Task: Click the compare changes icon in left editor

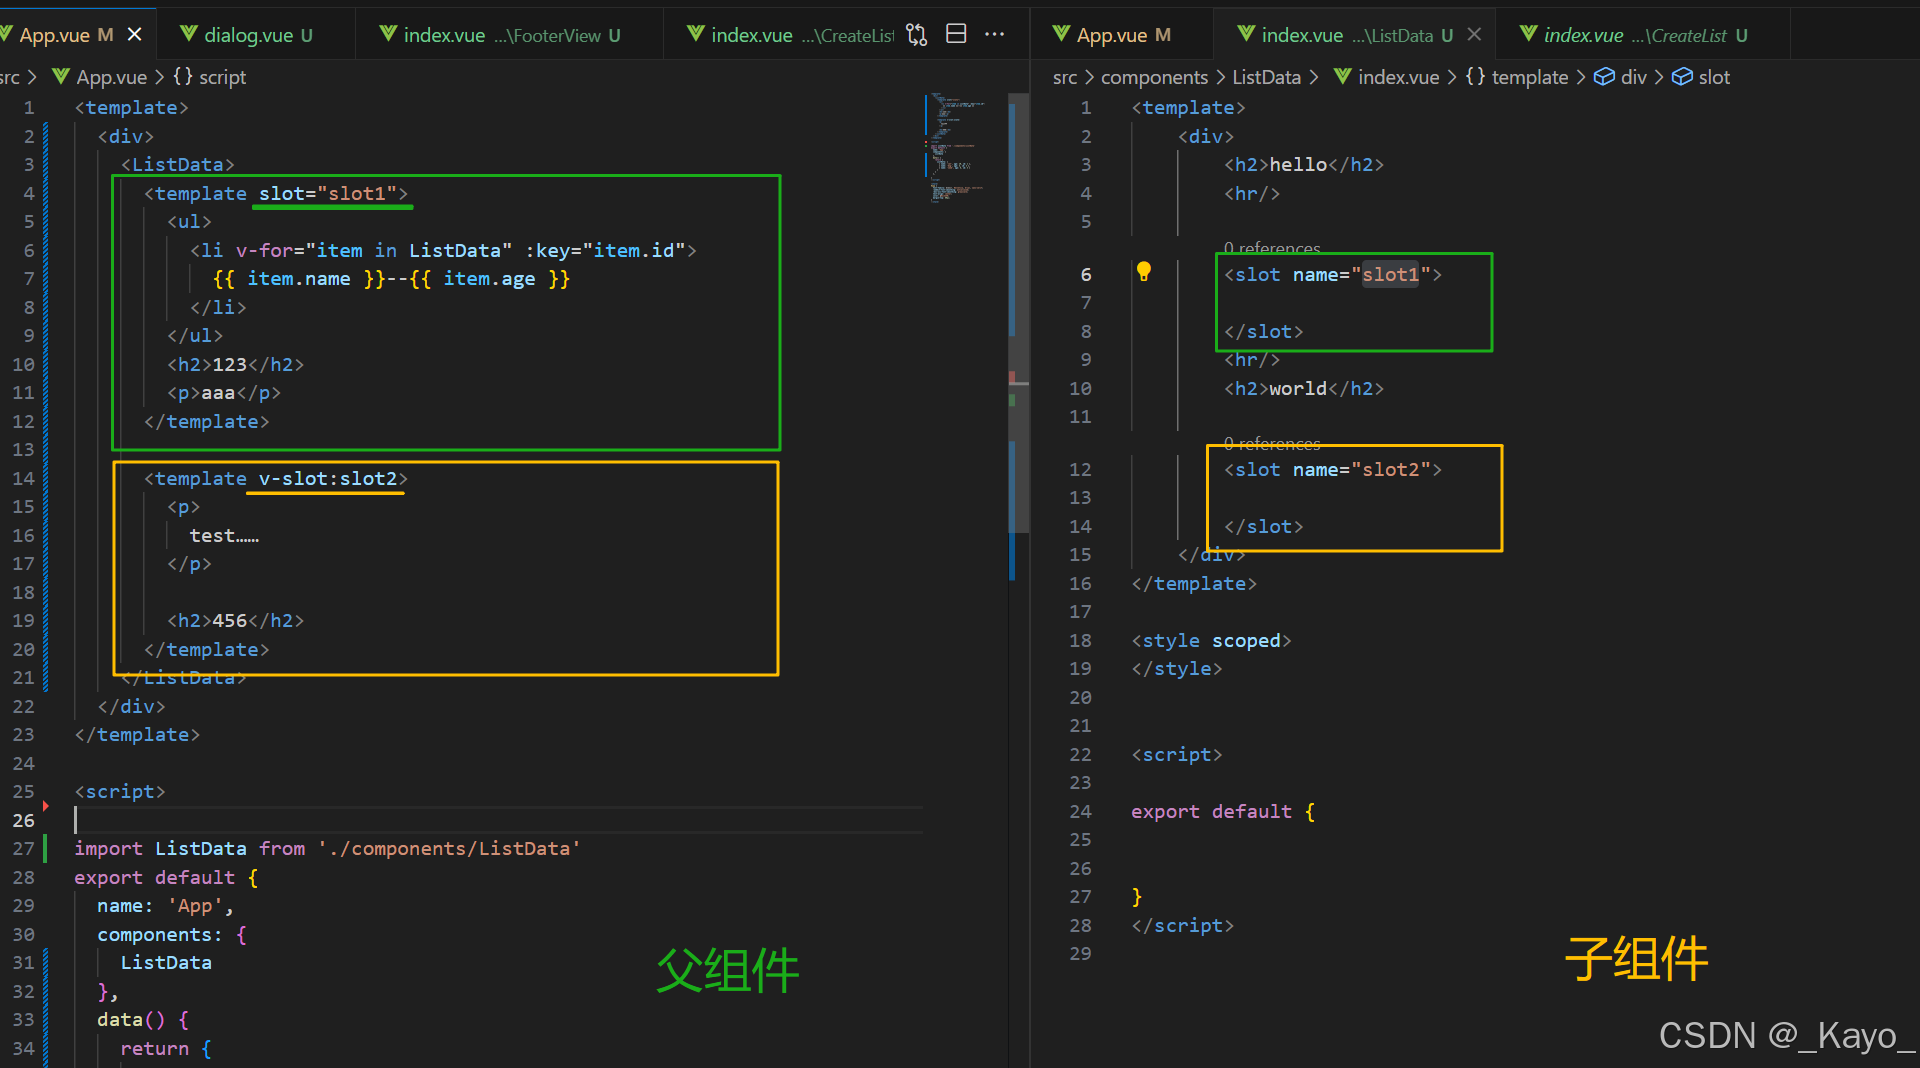Action: 916,35
